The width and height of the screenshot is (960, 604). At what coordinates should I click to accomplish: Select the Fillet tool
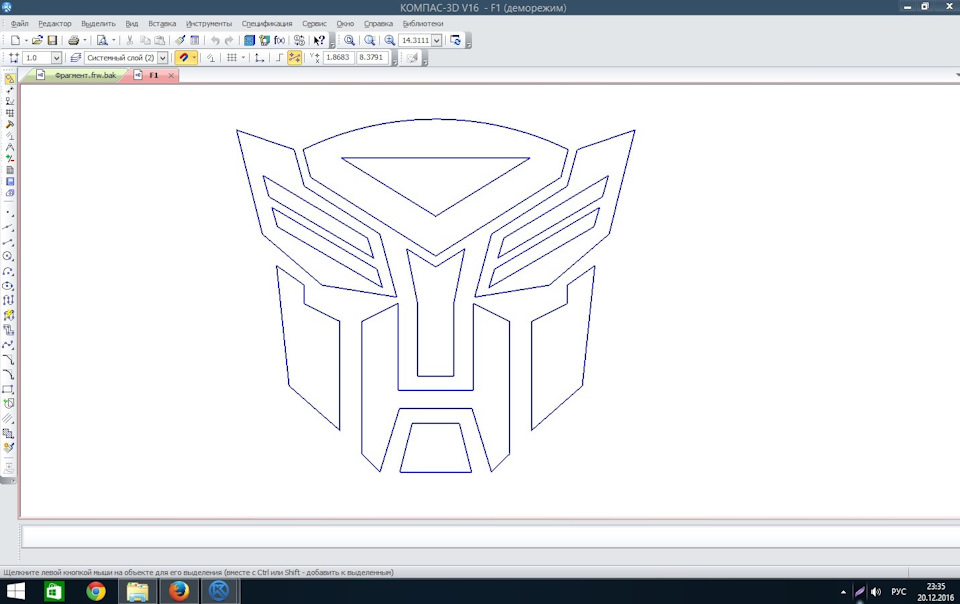click(8, 374)
